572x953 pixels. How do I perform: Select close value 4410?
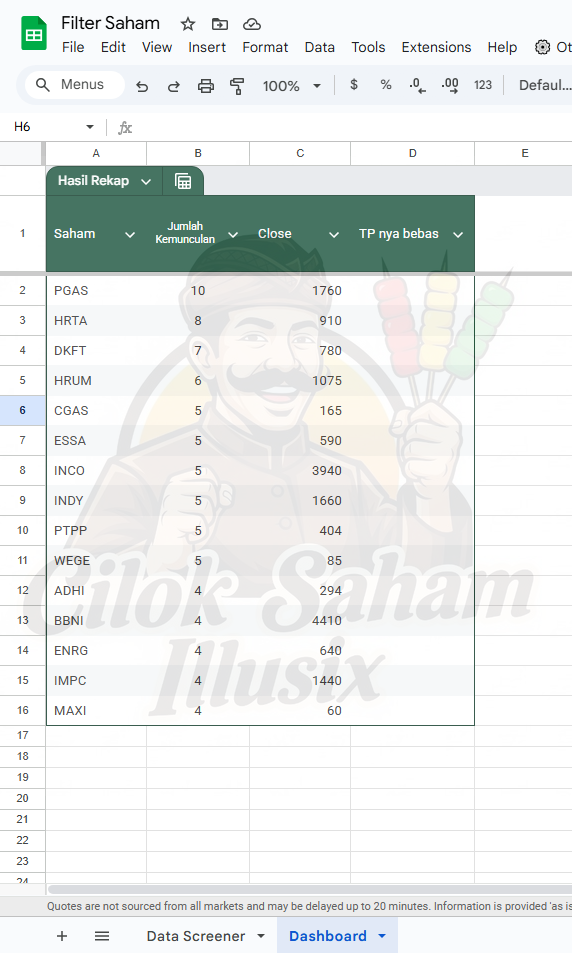[300, 621]
